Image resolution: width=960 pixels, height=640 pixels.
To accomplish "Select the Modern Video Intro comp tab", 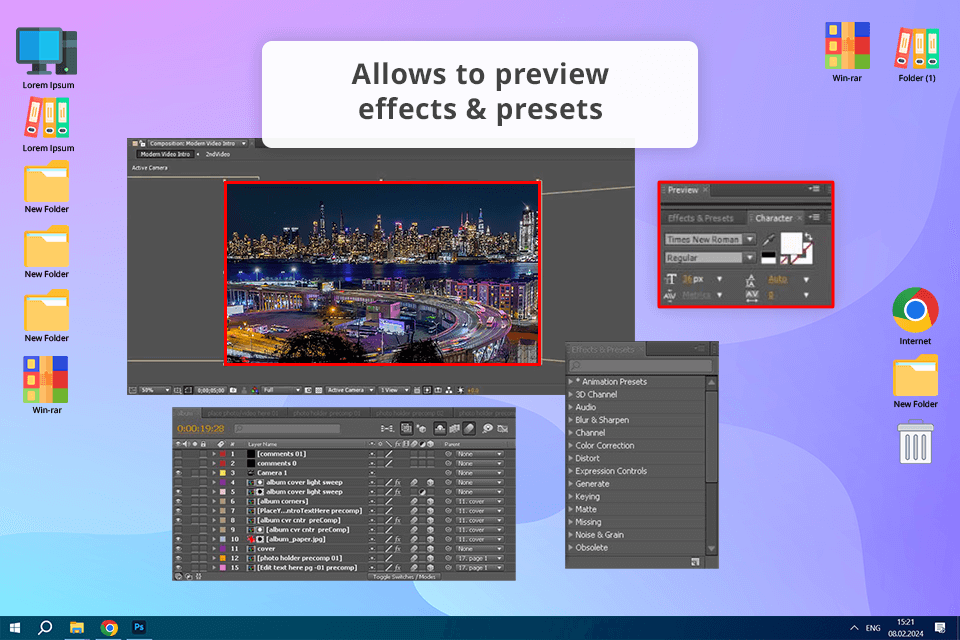I will (x=165, y=154).
